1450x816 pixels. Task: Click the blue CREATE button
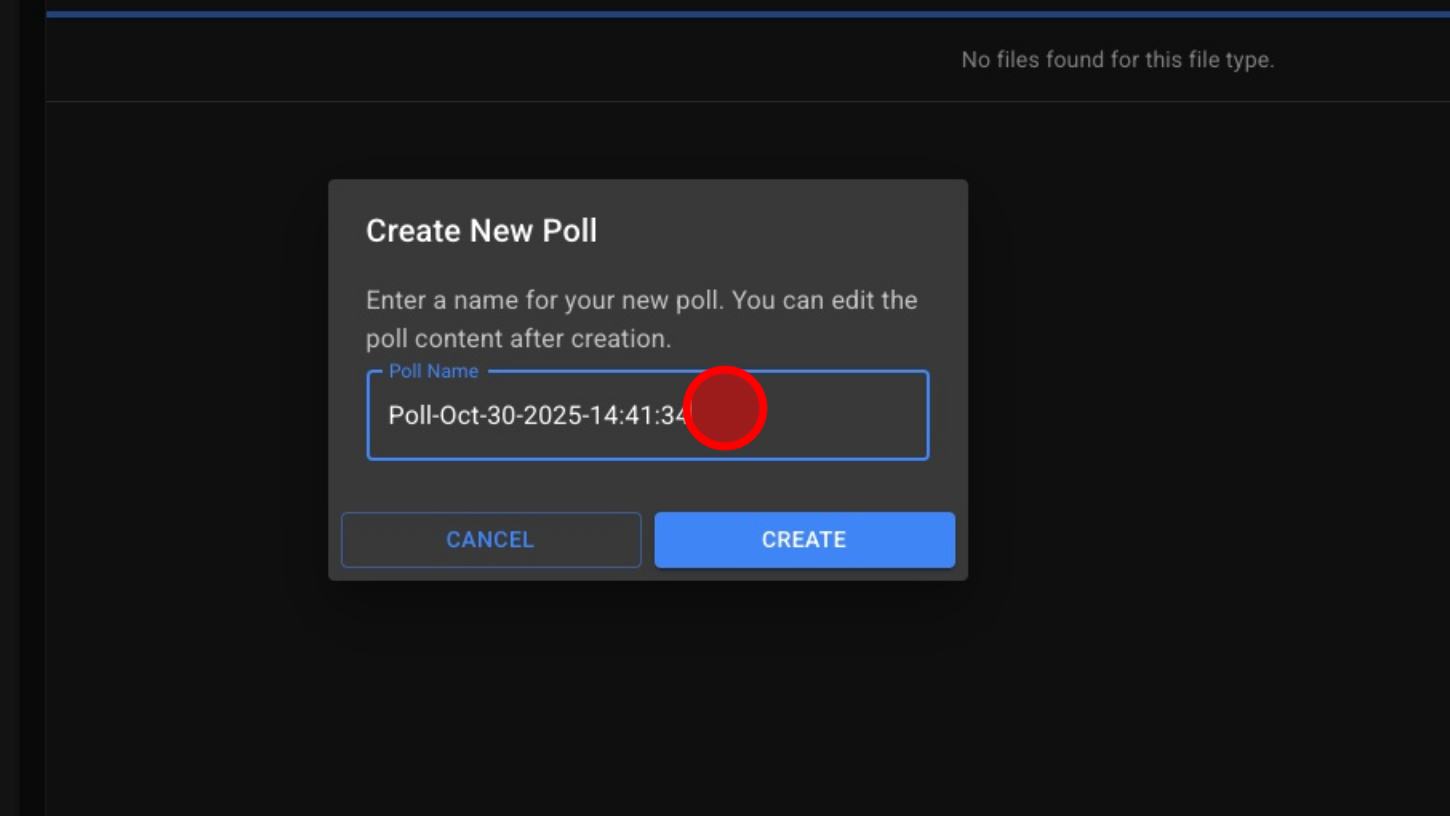804,540
